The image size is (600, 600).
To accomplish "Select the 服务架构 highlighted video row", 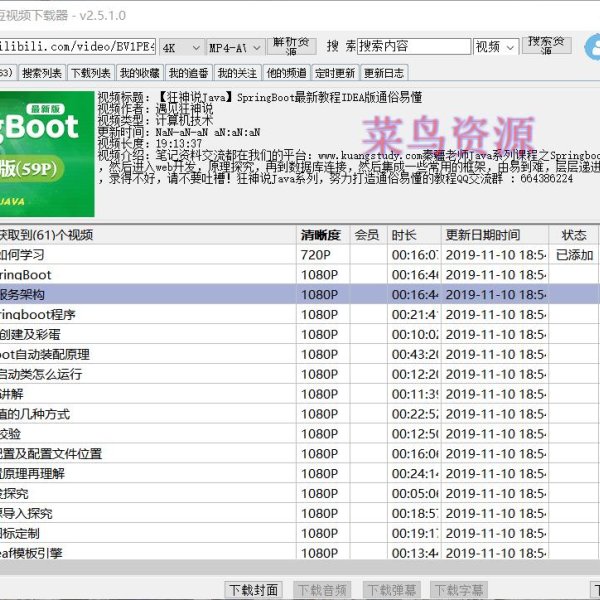I will coord(150,294).
